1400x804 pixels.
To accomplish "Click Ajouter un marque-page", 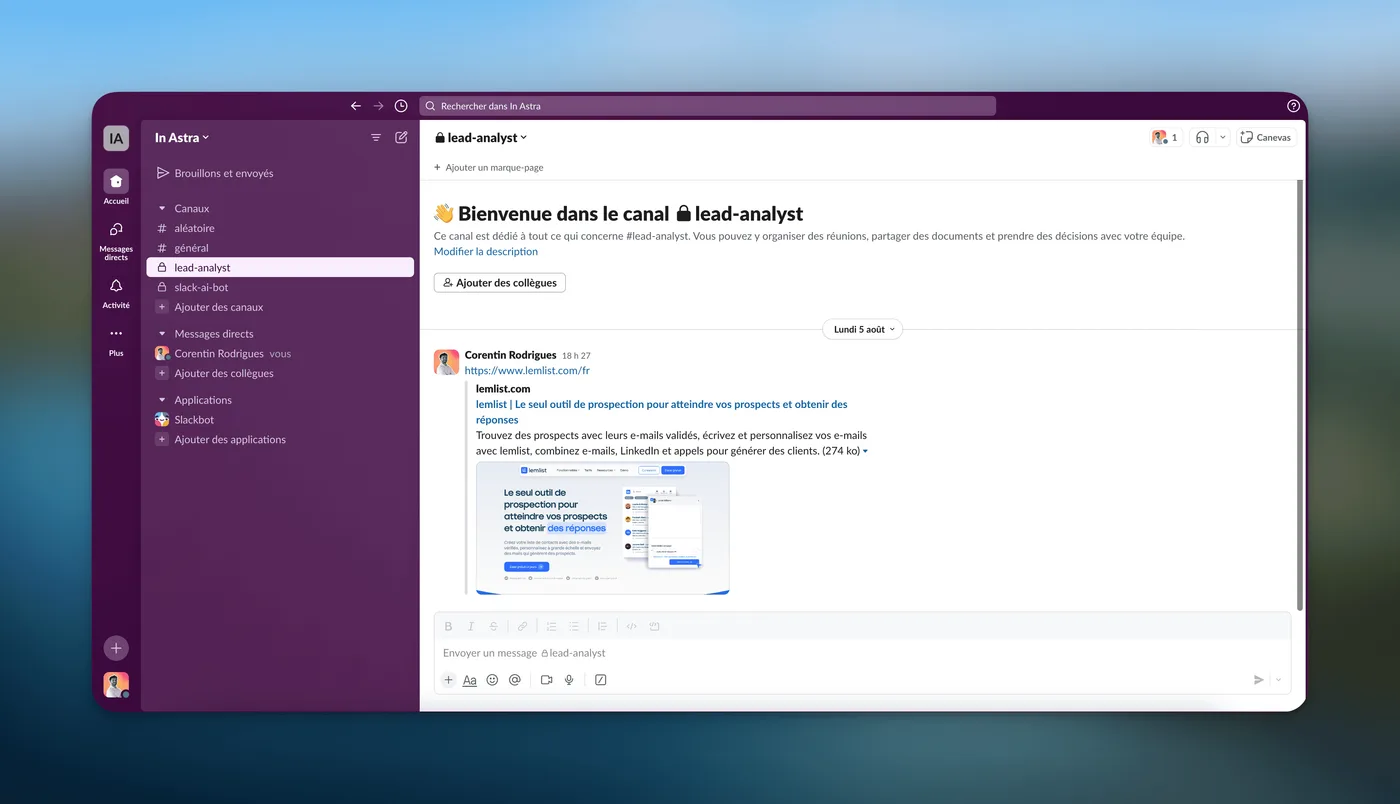I will 489,168.
